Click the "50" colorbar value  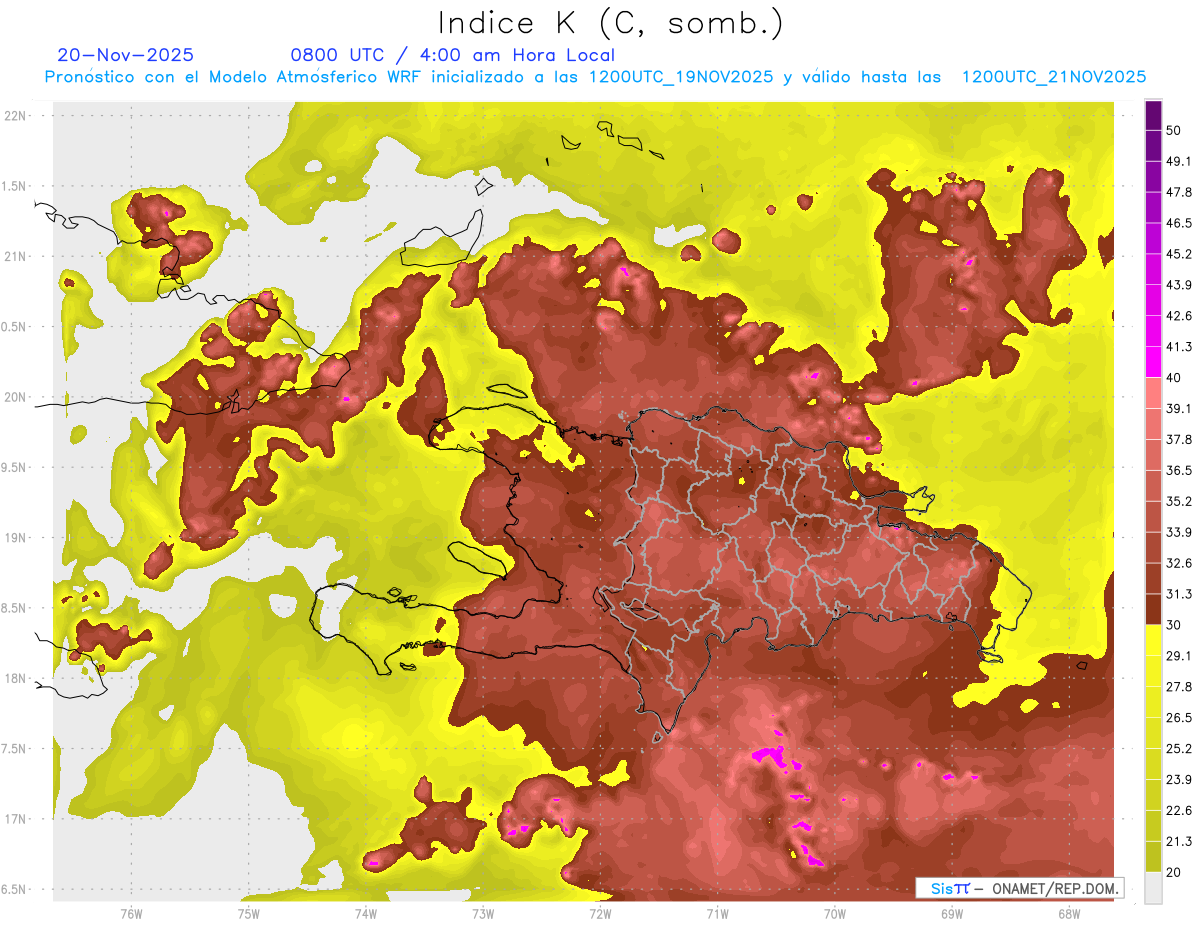pyautogui.click(x=1174, y=130)
